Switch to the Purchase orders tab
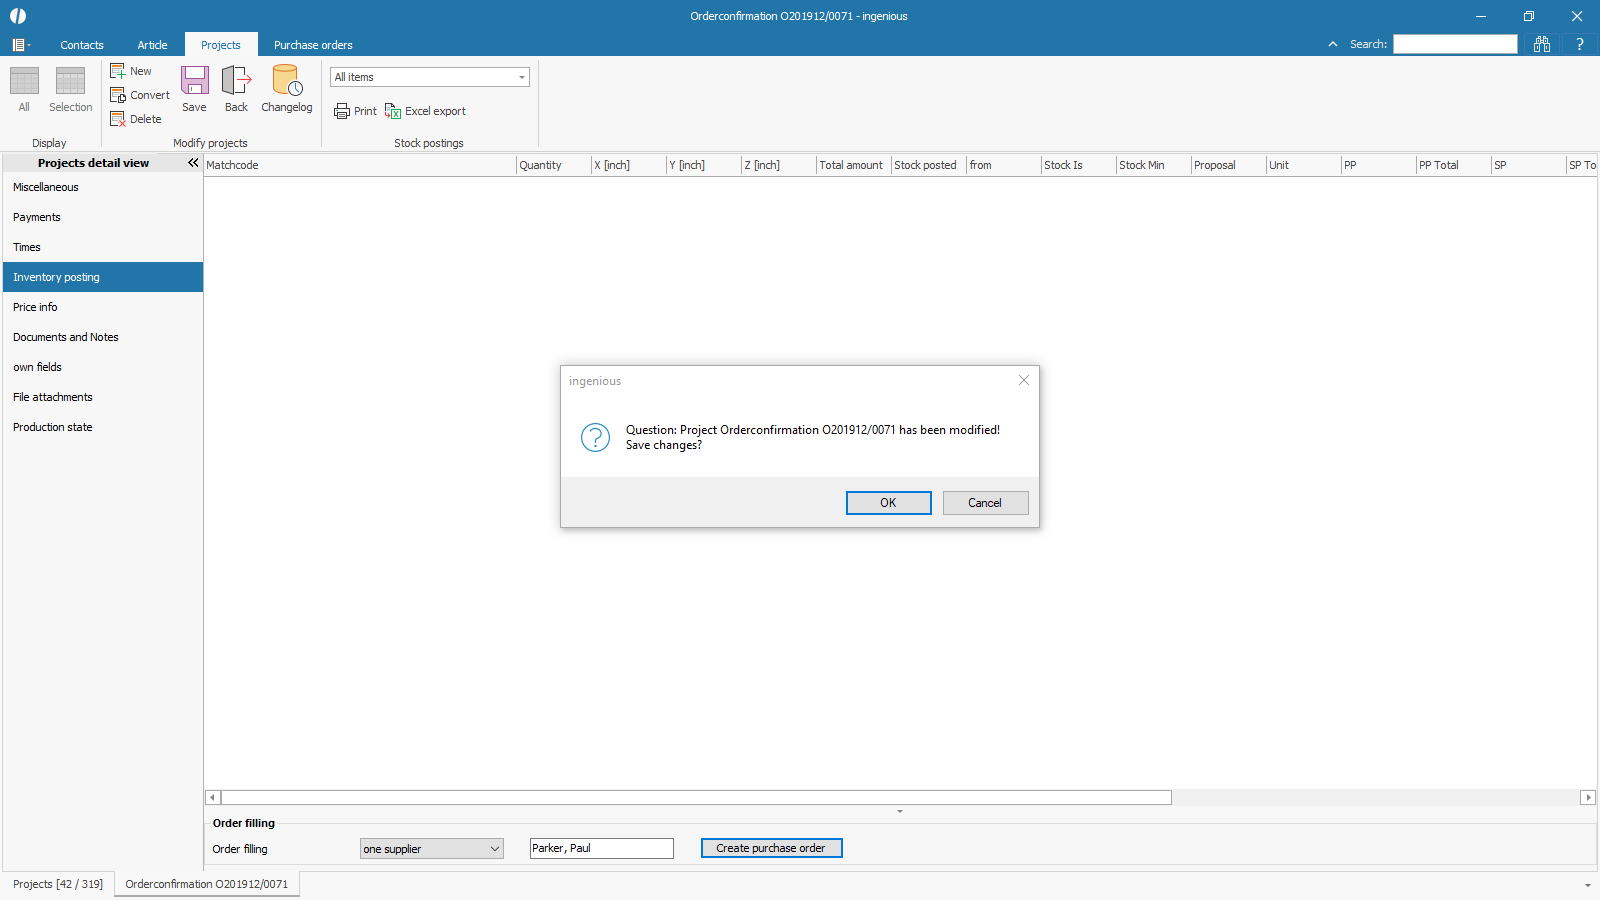The width and height of the screenshot is (1600, 900). coord(313,45)
